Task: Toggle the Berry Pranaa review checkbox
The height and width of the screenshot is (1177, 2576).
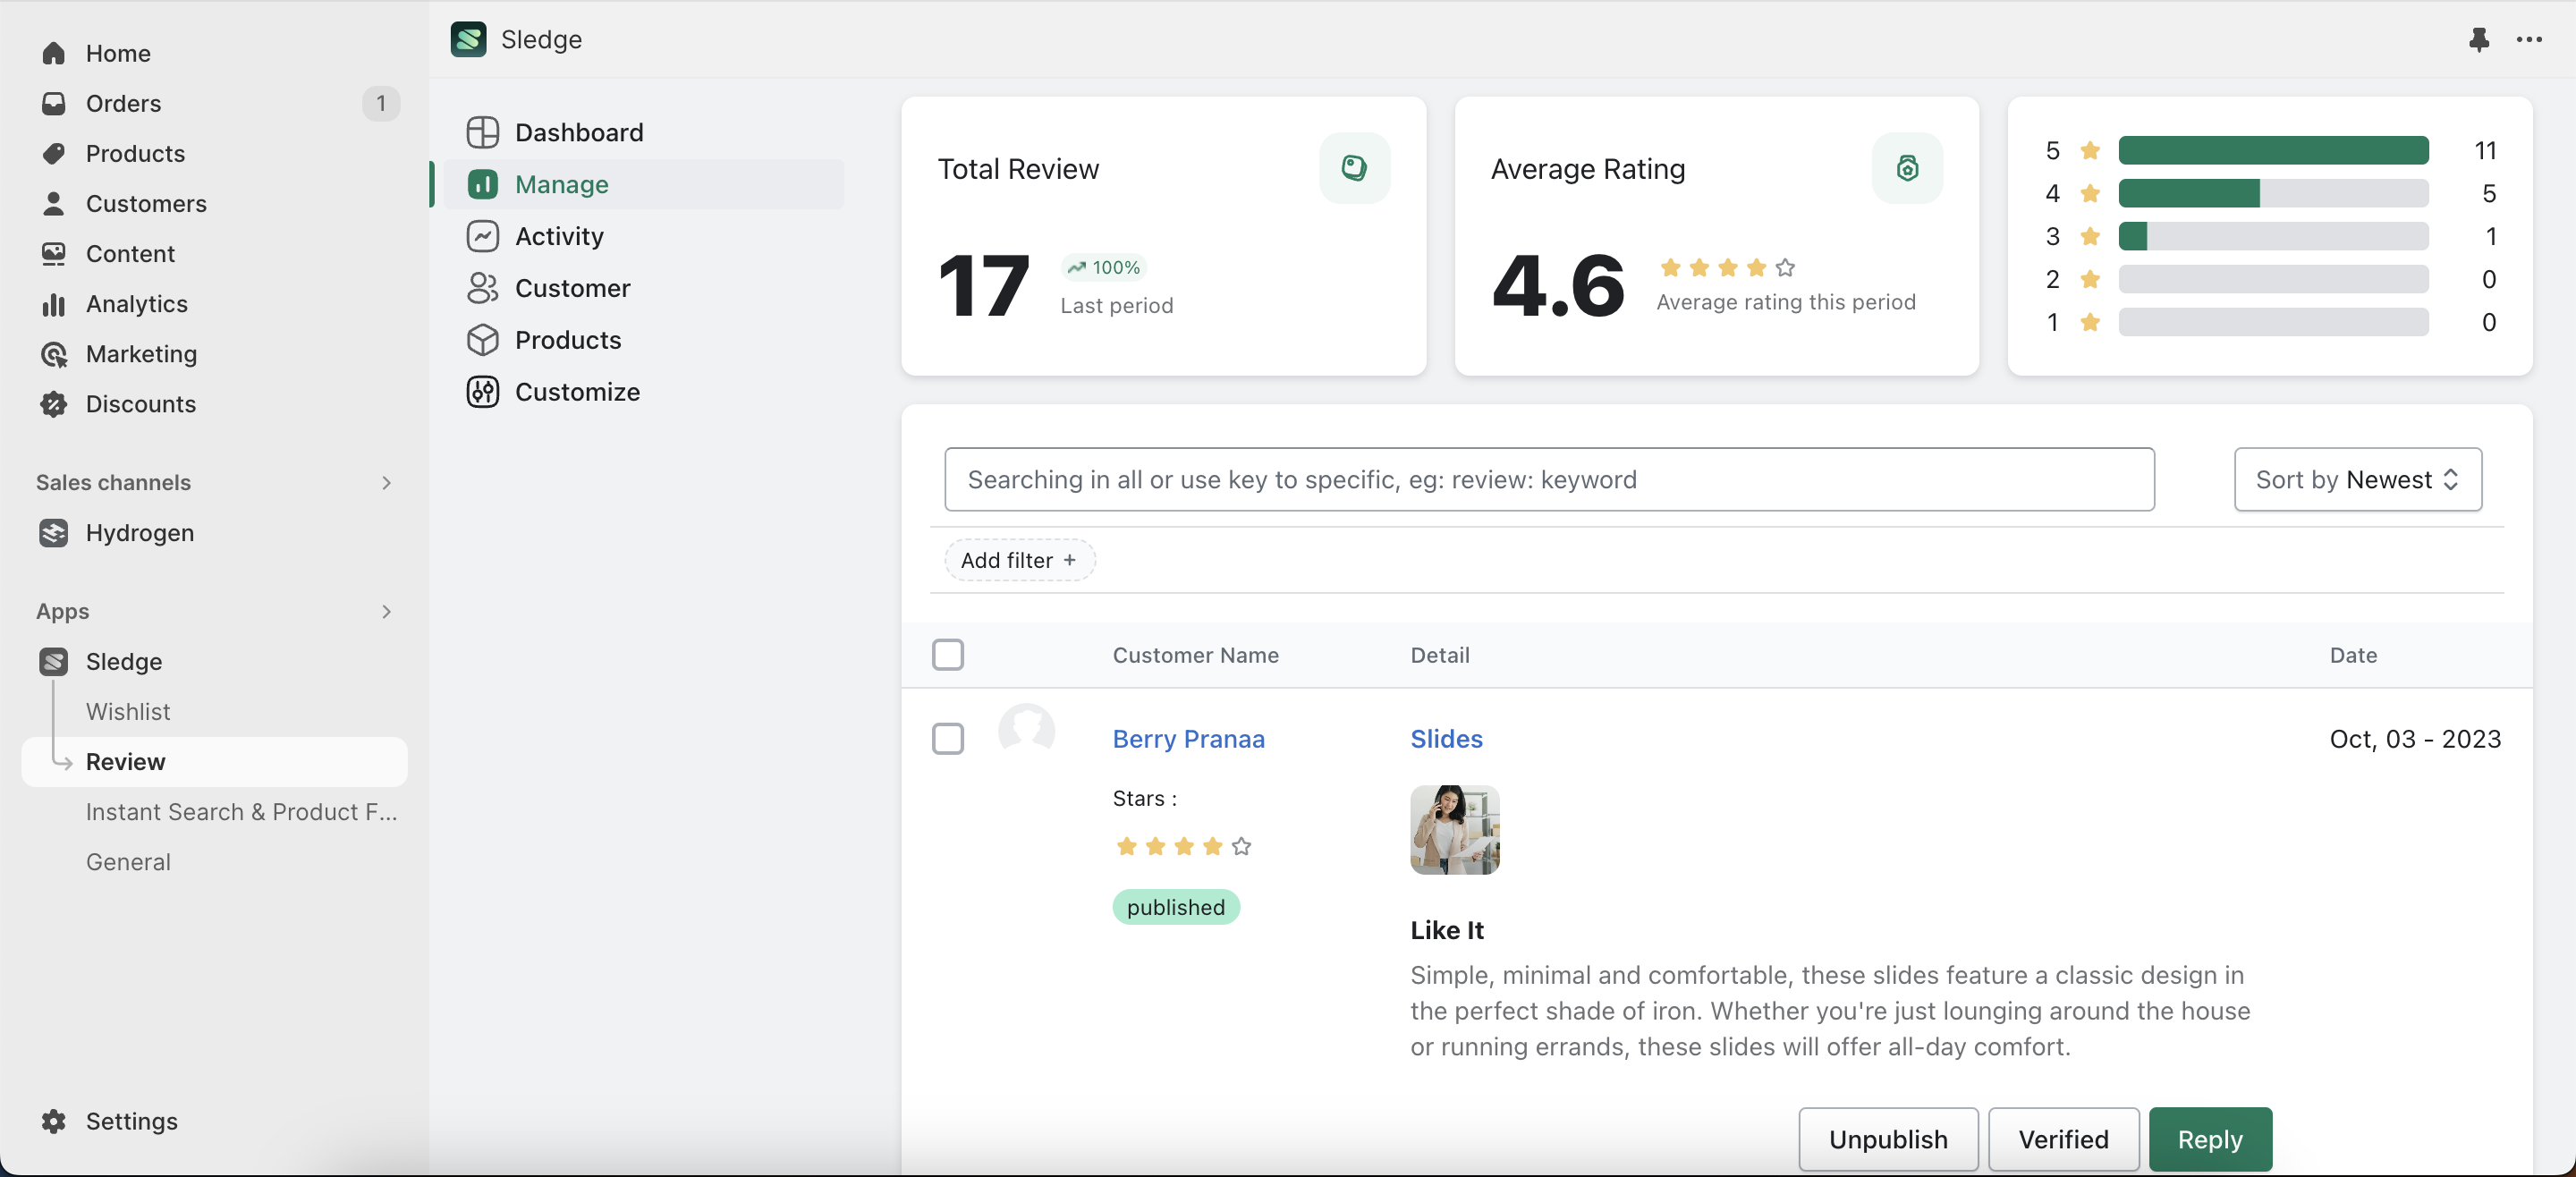Action: tap(950, 738)
